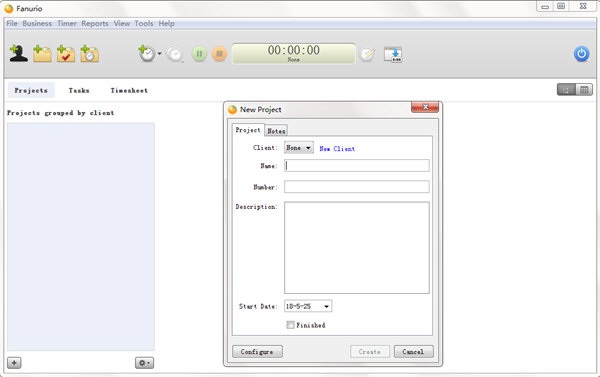Switch to the Tasks tab
This screenshot has height=377, width=600.
[x=79, y=90]
